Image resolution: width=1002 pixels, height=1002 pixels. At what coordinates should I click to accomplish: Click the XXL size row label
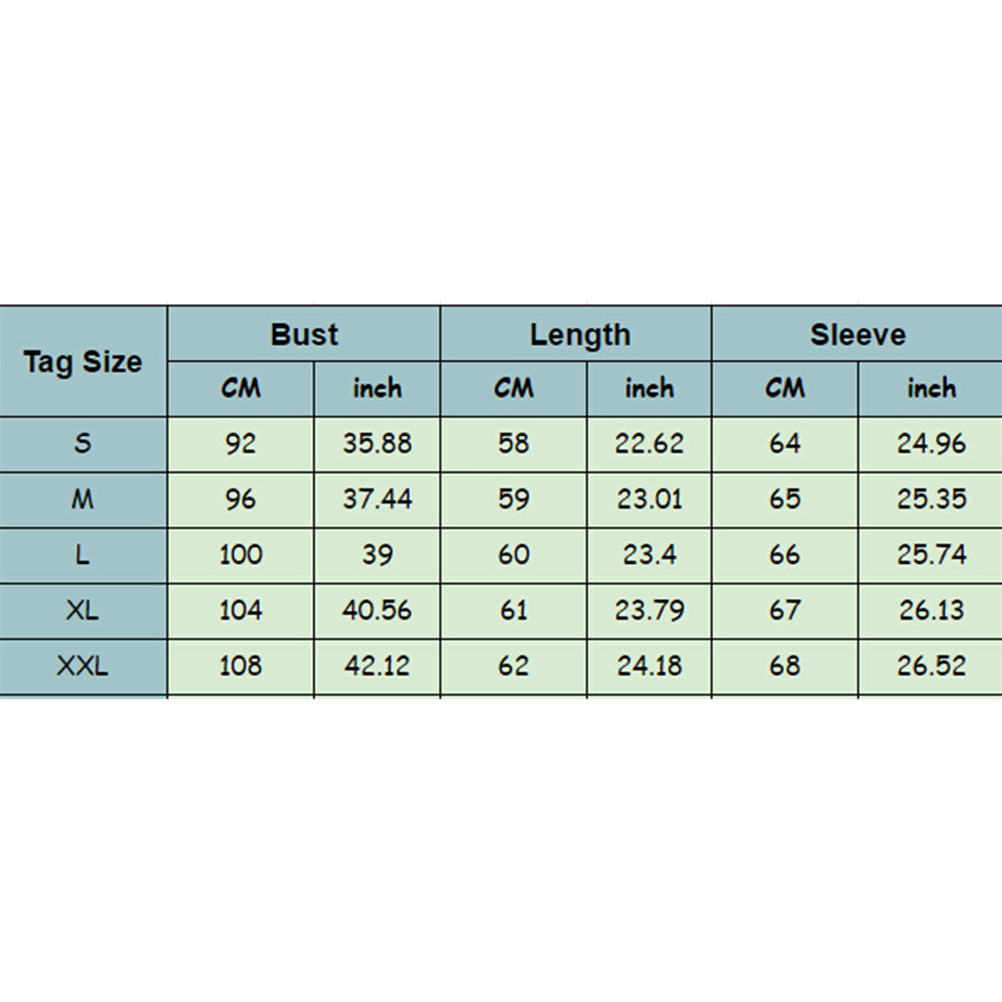point(83,665)
